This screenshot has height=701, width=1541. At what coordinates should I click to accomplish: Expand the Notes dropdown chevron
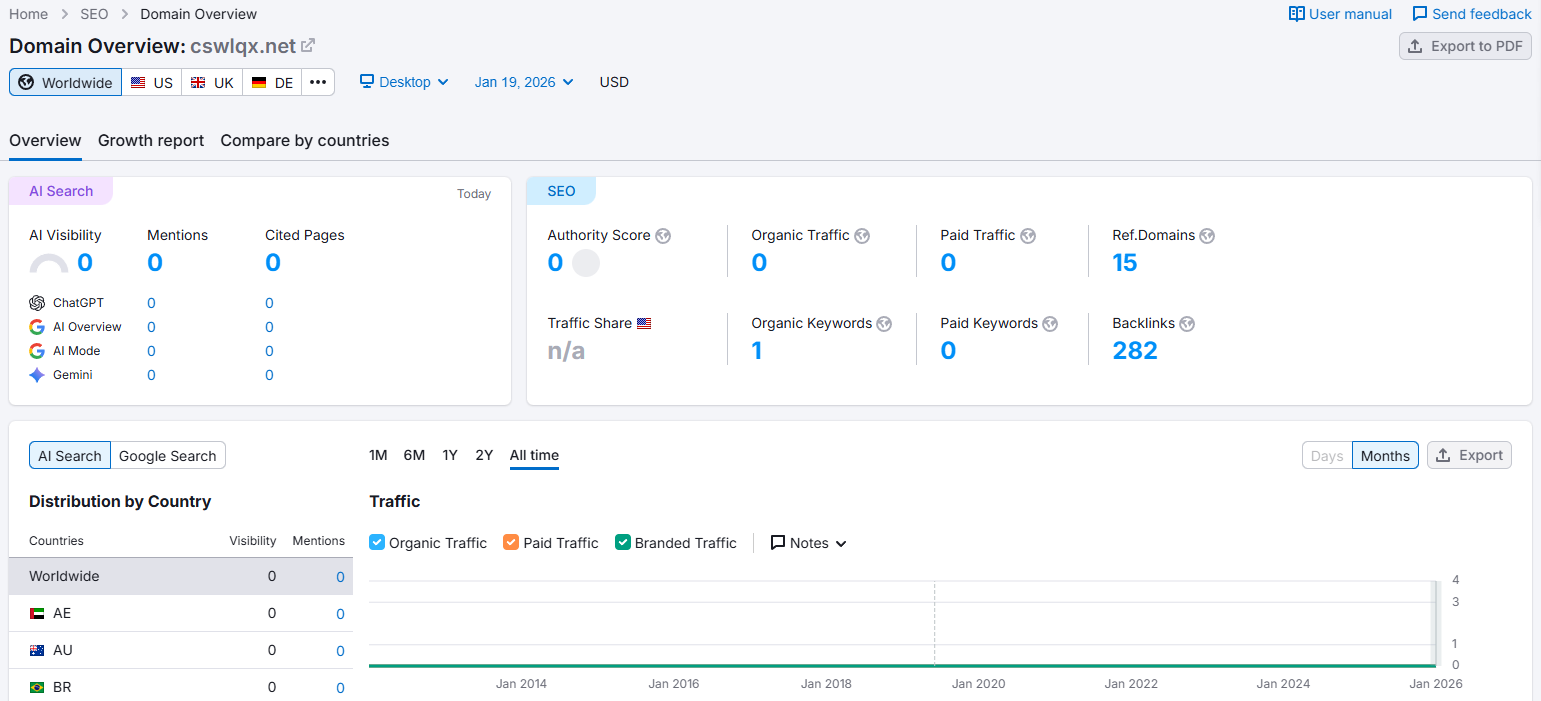[841, 543]
